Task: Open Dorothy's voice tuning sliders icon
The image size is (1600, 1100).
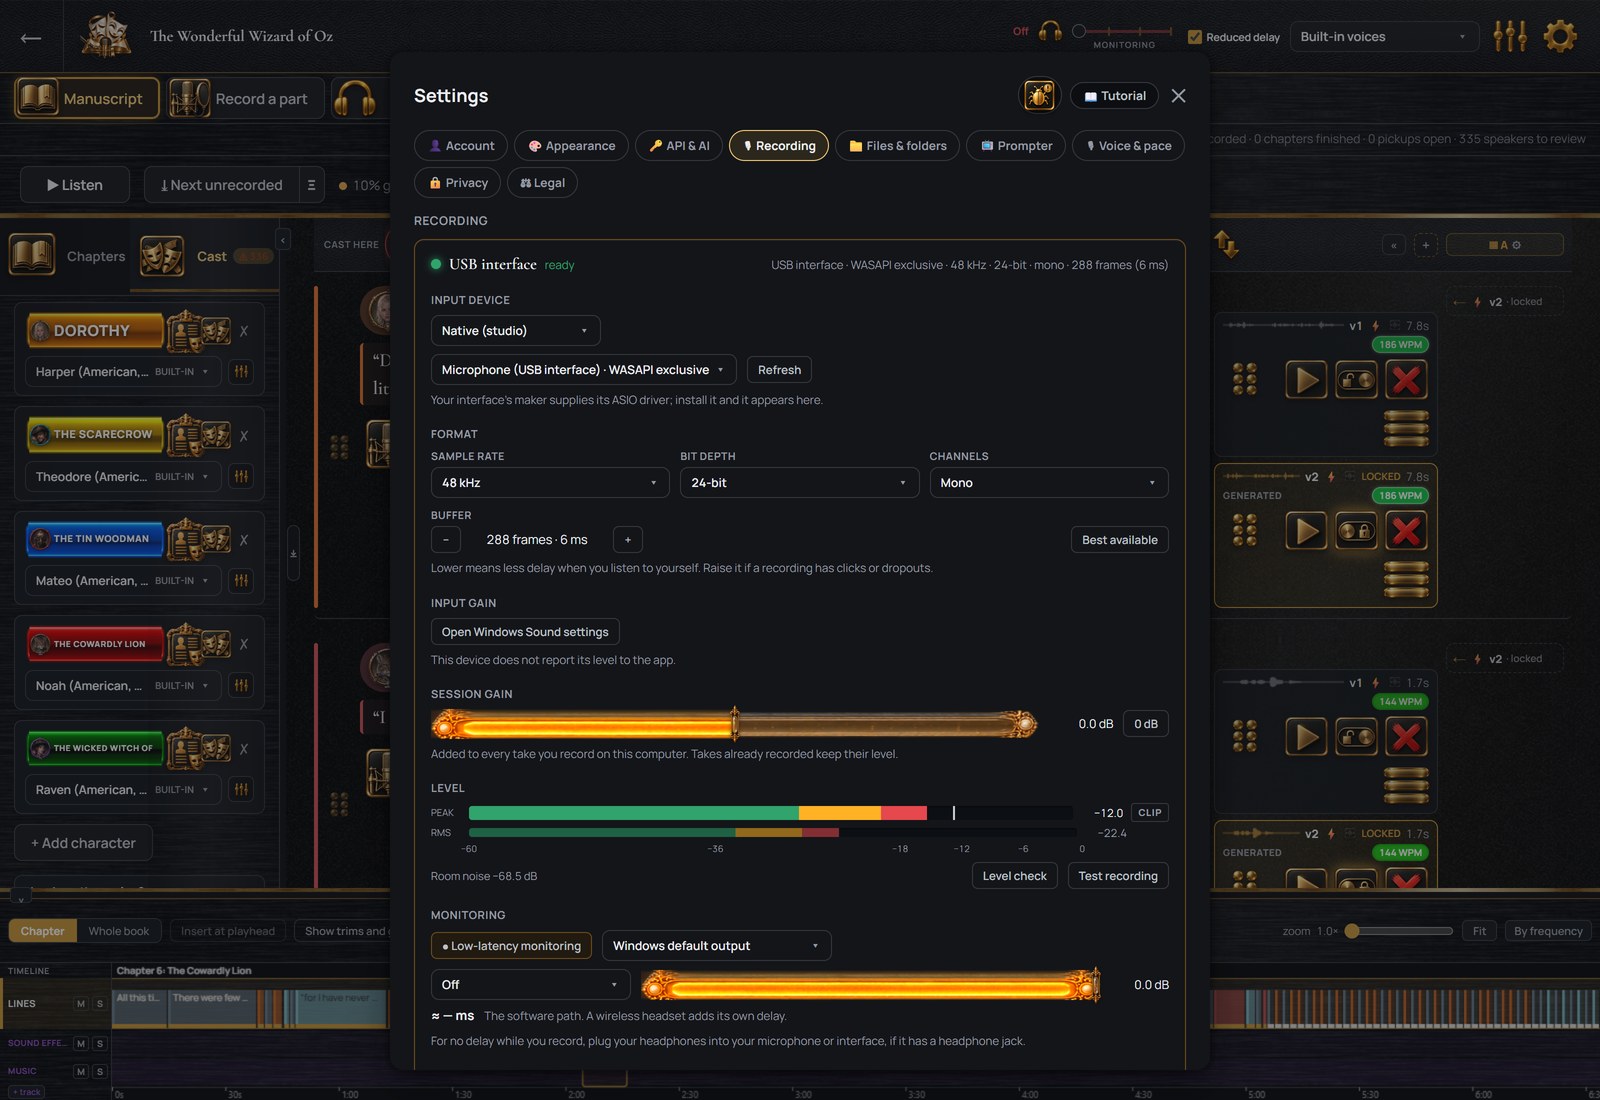Action: coord(241,372)
